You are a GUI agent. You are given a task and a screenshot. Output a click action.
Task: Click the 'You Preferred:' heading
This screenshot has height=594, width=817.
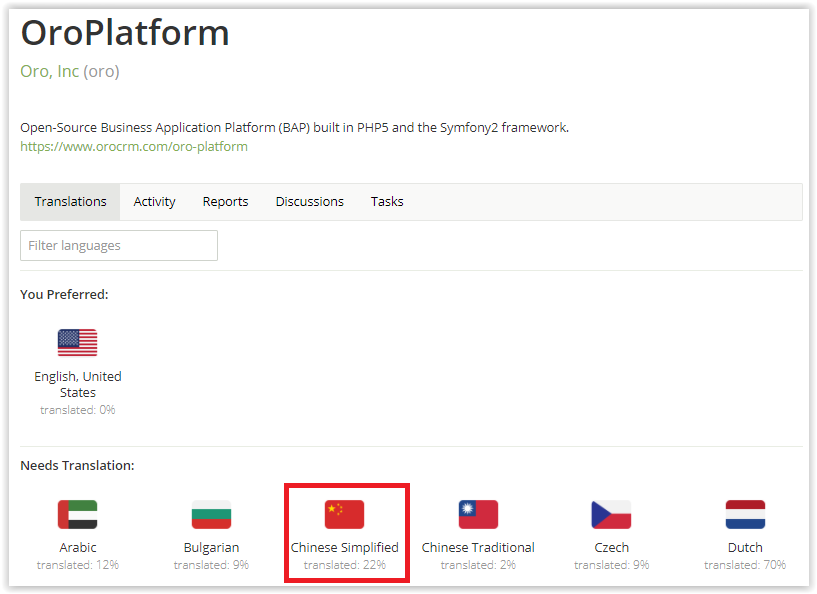coord(64,294)
